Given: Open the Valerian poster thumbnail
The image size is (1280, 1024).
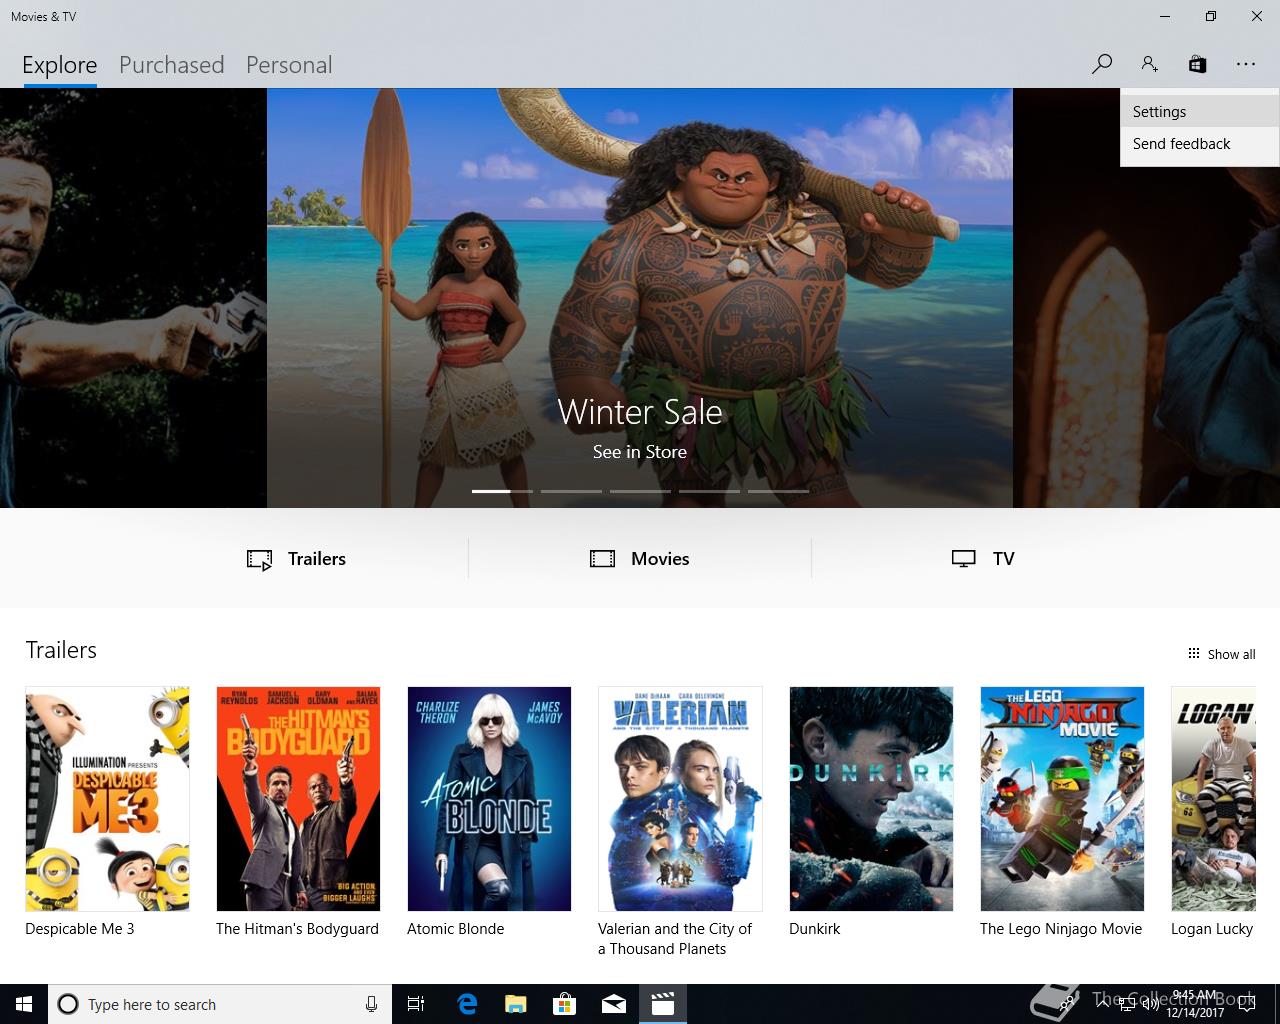Looking at the screenshot, I should pyautogui.click(x=680, y=798).
